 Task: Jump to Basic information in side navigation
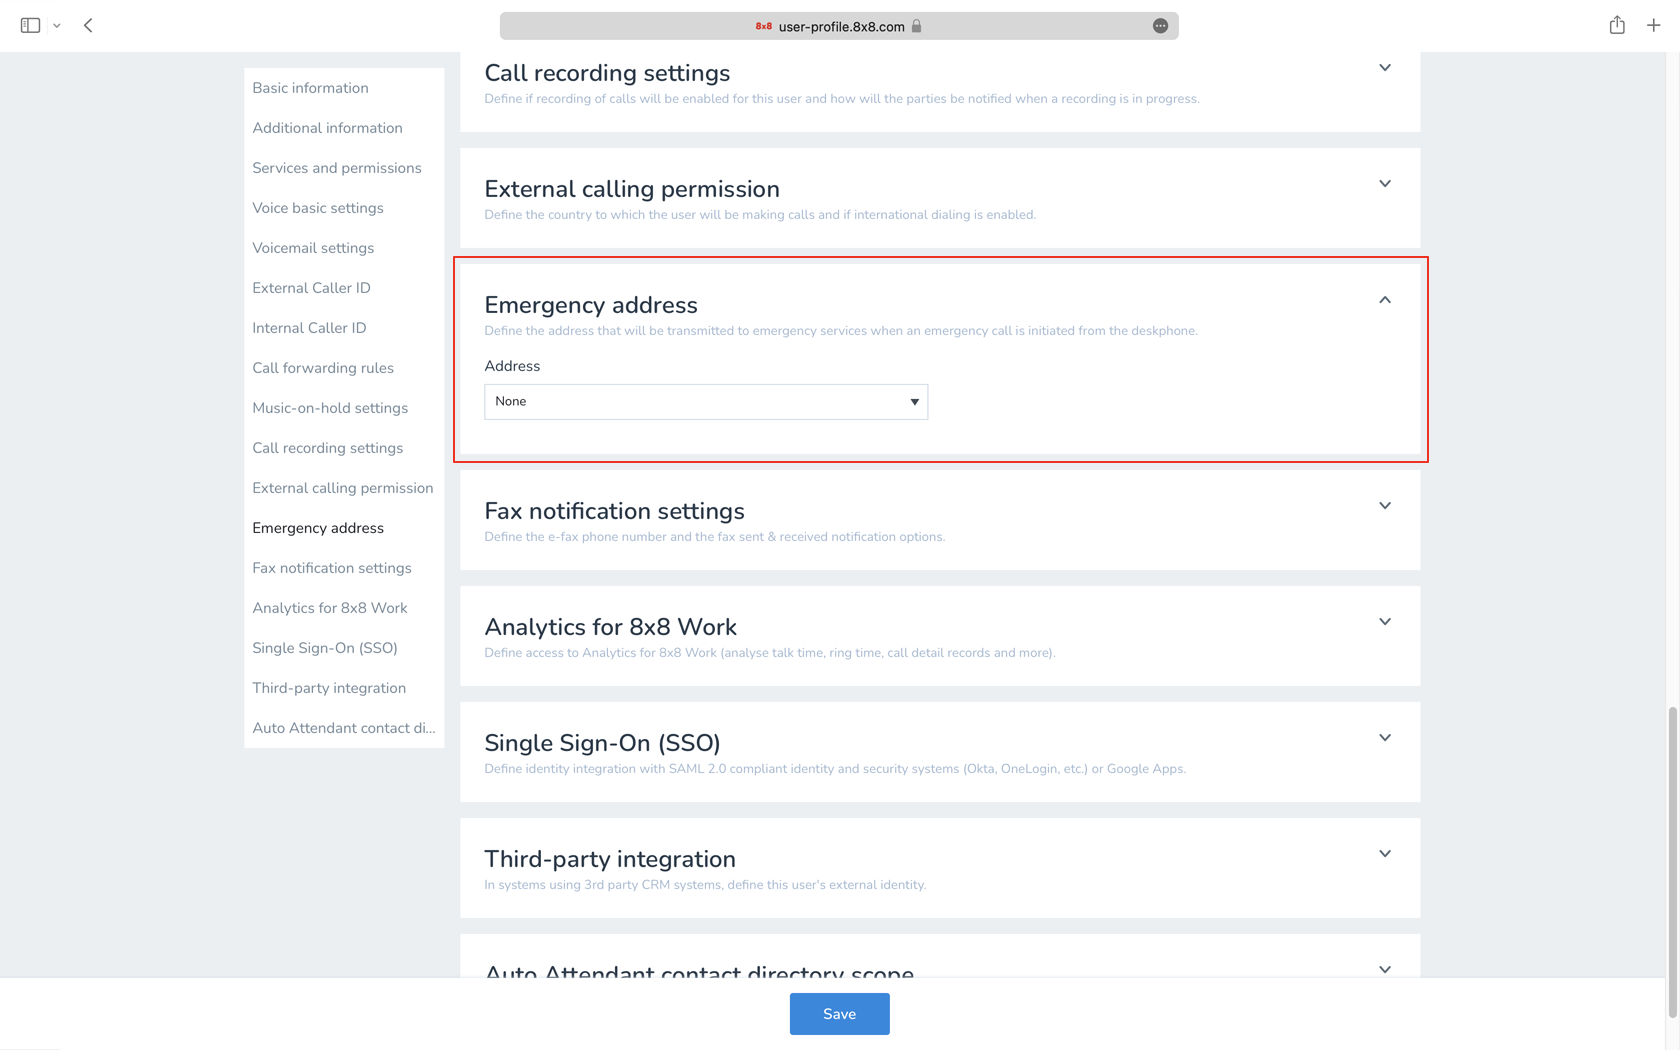click(310, 88)
